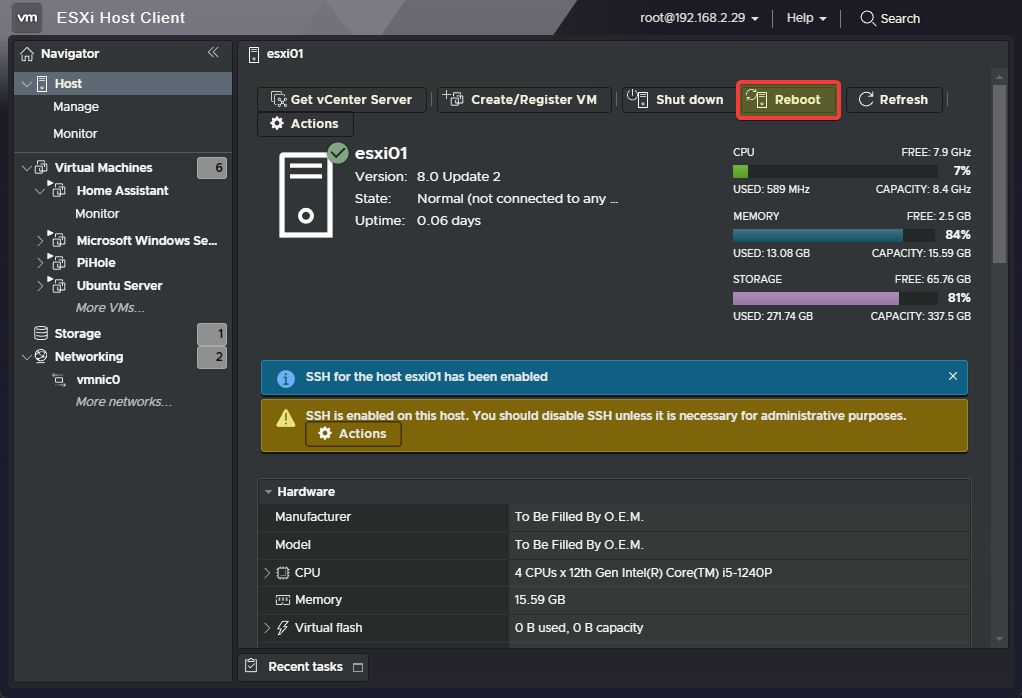The image size is (1022, 698).
Task: Reboot the esxi01 host
Action: 788,100
